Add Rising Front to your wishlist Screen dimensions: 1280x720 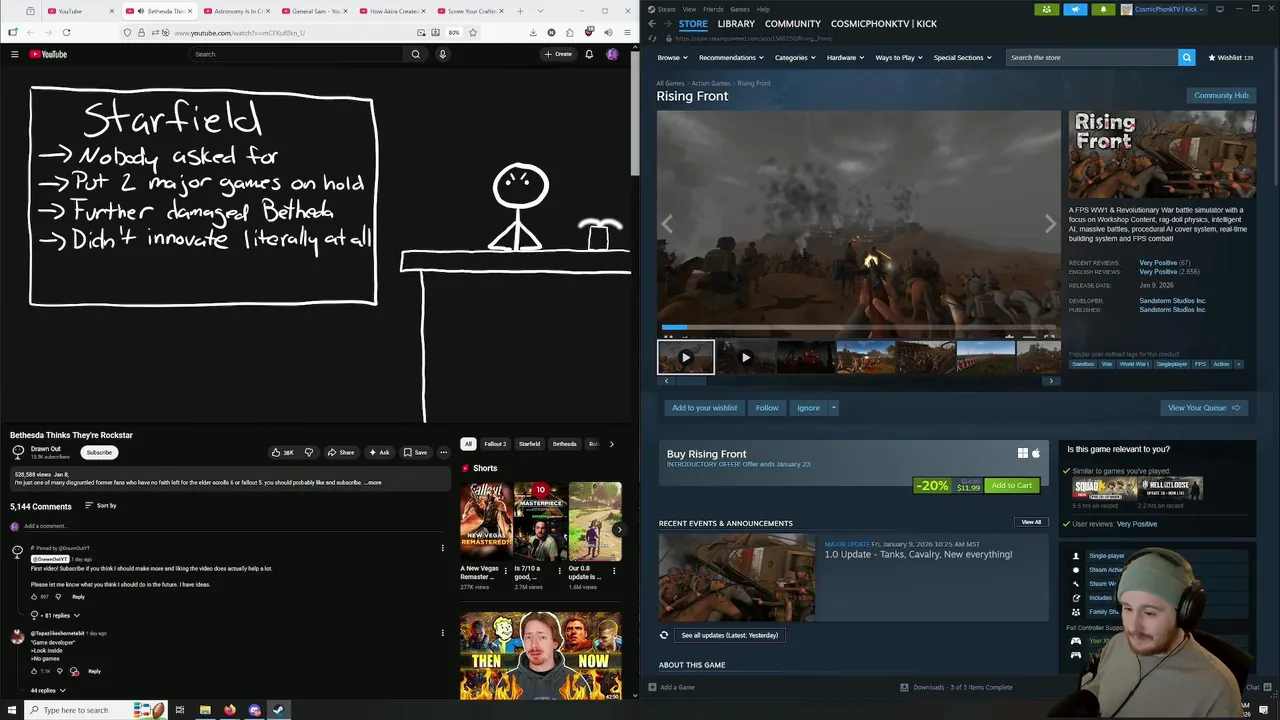[x=704, y=408]
